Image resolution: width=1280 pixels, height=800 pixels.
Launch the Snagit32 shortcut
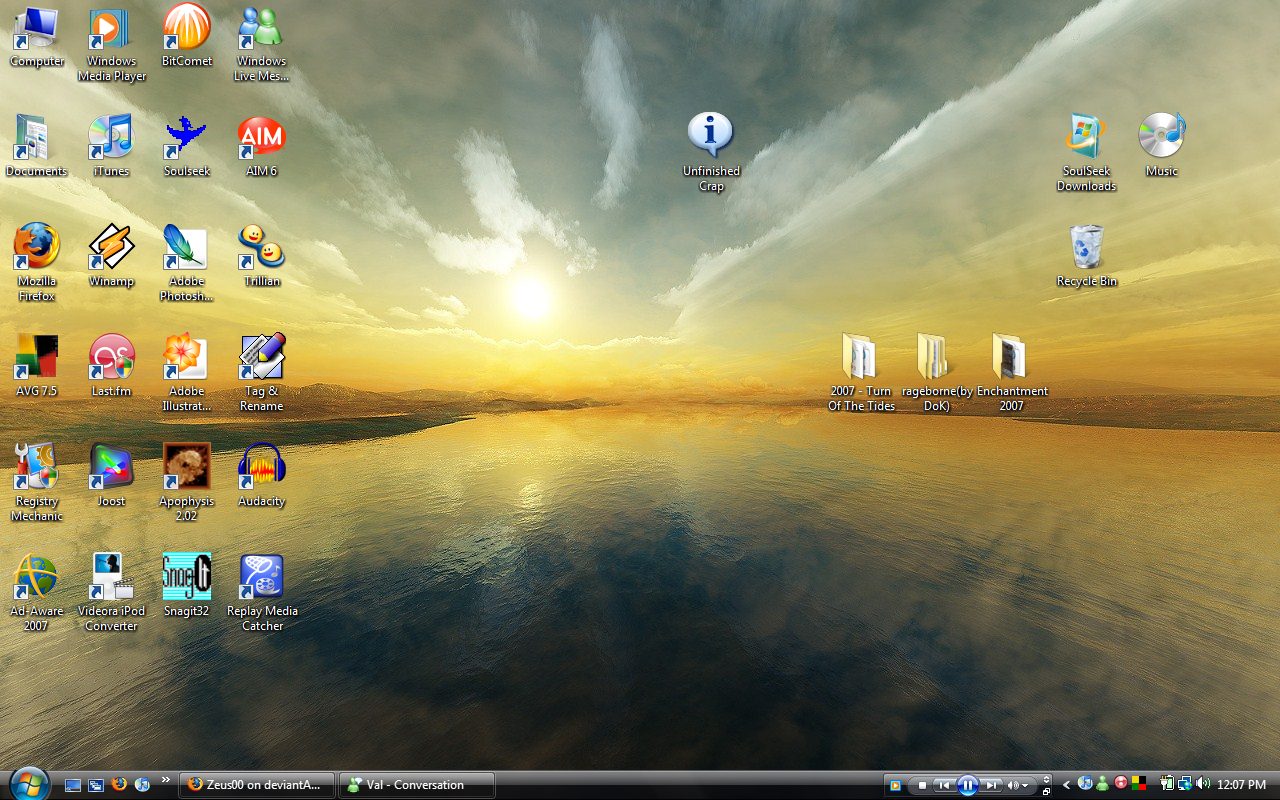click(187, 586)
